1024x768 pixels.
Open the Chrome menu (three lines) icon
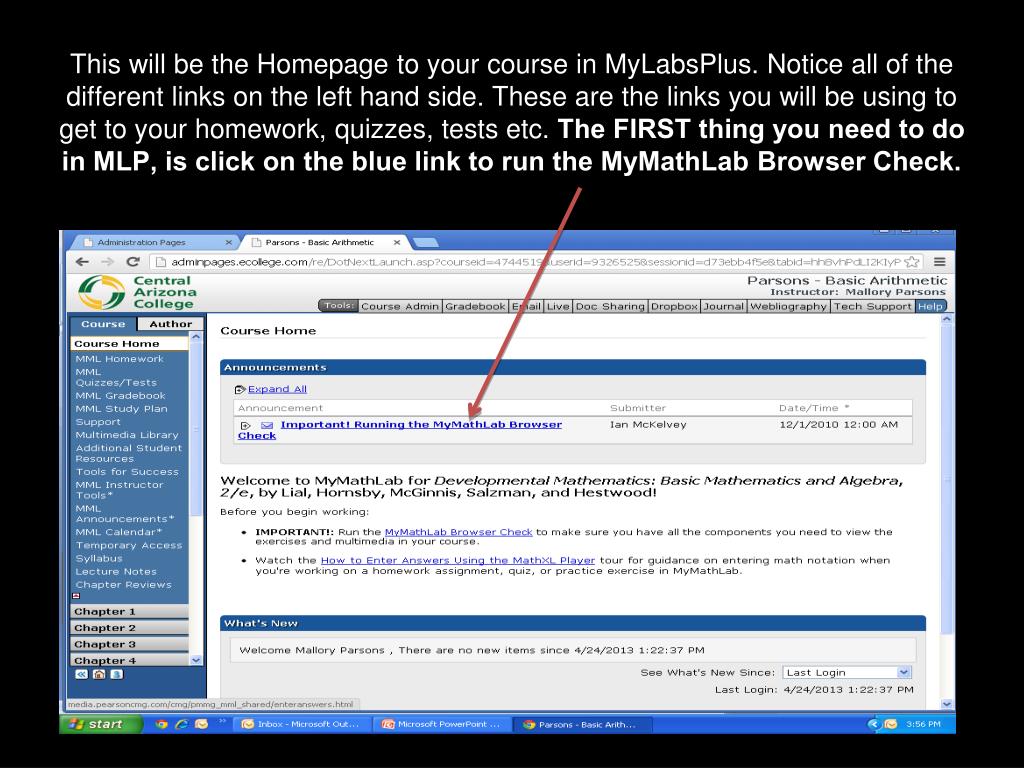click(x=939, y=262)
